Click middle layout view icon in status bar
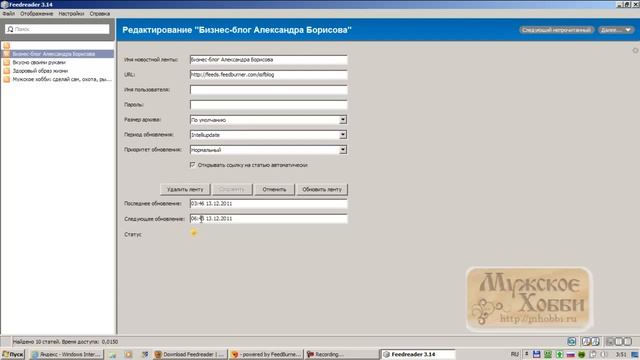This screenshot has width=640, height=360. (619, 341)
